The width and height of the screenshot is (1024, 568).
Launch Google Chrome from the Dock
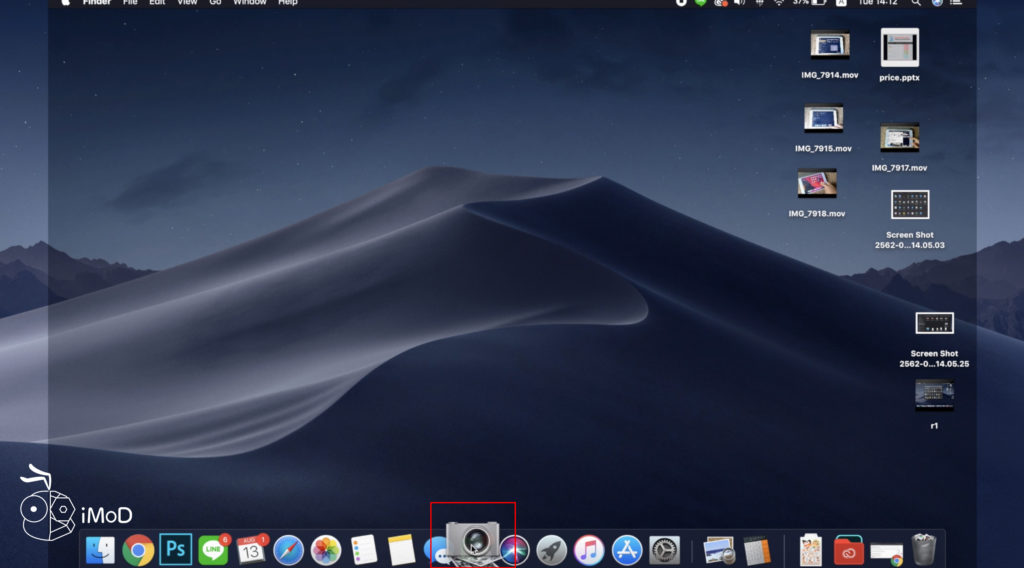138,550
